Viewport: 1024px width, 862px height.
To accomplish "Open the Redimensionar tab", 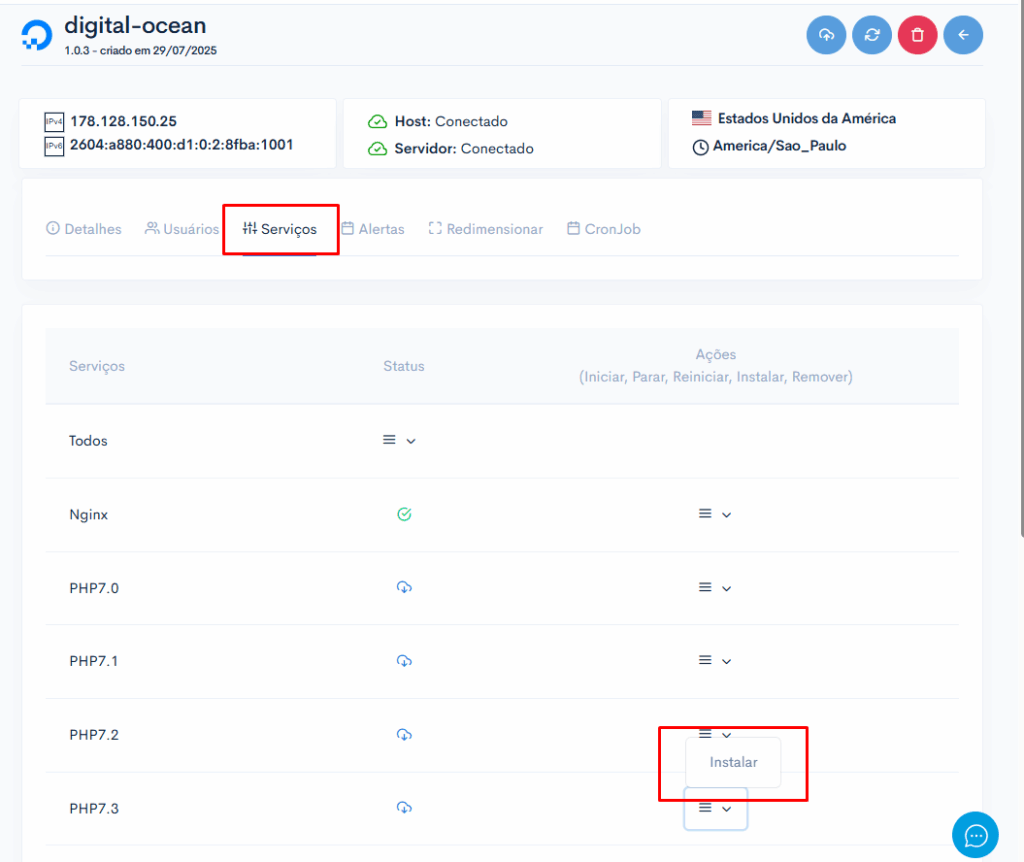I will click(x=486, y=229).
